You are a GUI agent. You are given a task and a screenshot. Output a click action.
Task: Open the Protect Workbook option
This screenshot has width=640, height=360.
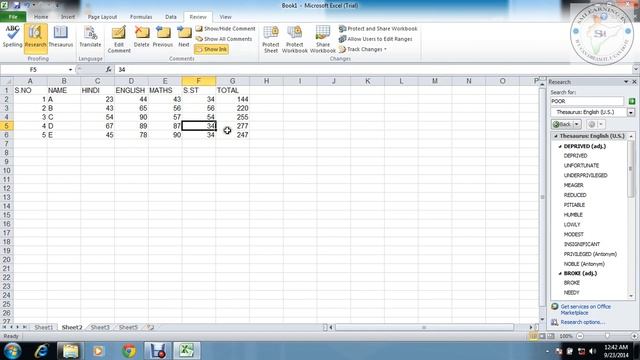pyautogui.click(x=294, y=39)
